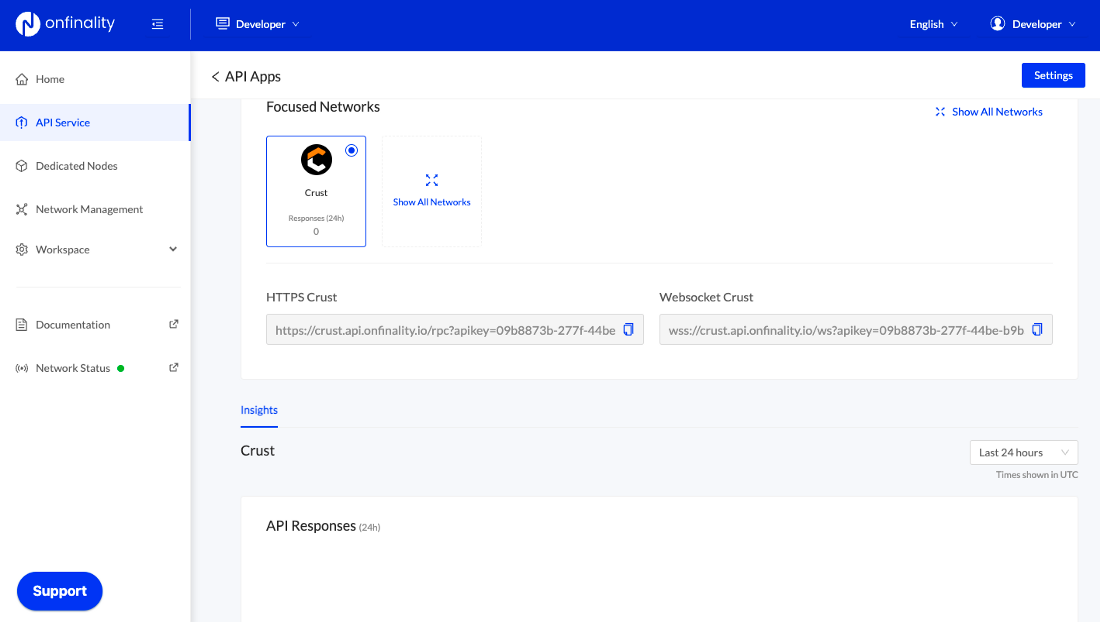Click Network Status external link icon

coord(173,367)
